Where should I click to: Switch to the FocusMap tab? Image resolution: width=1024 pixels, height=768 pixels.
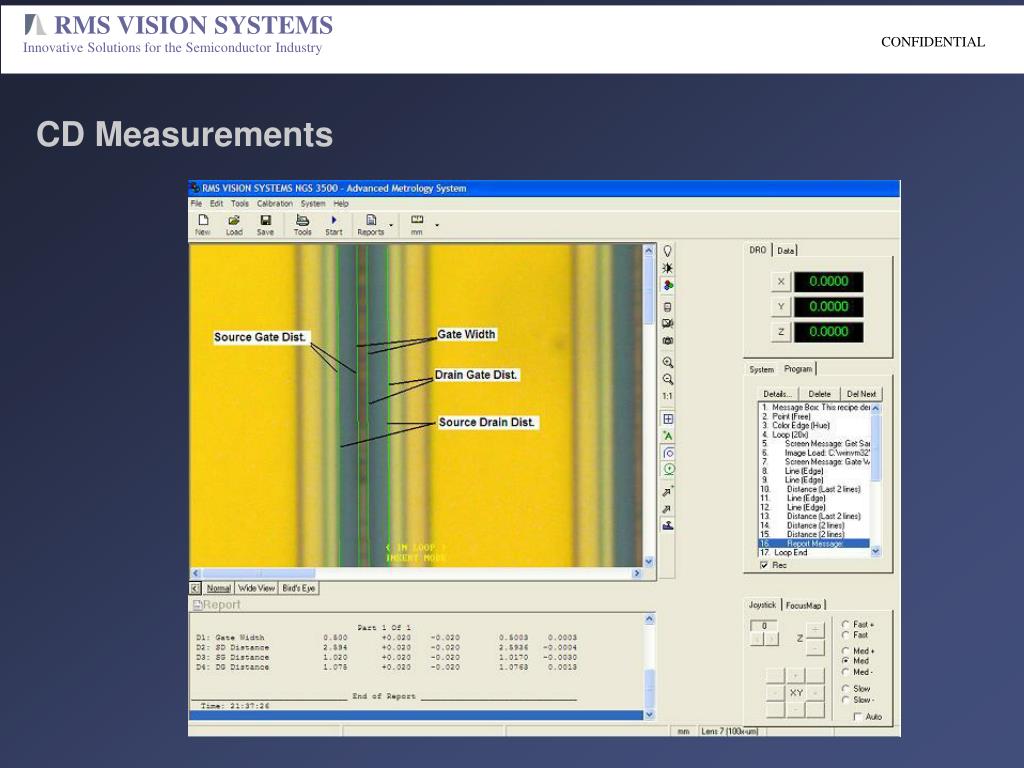(x=803, y=605)
